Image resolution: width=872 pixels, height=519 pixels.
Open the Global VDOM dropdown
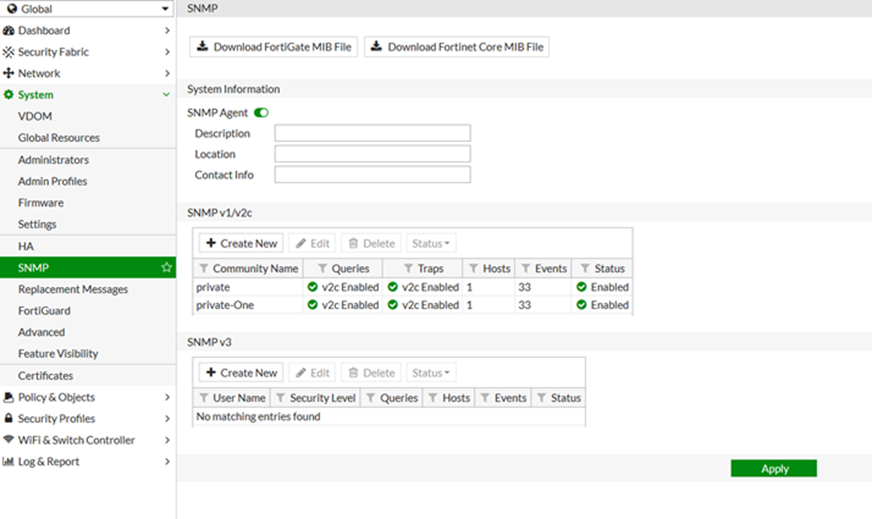click(87, 9)
